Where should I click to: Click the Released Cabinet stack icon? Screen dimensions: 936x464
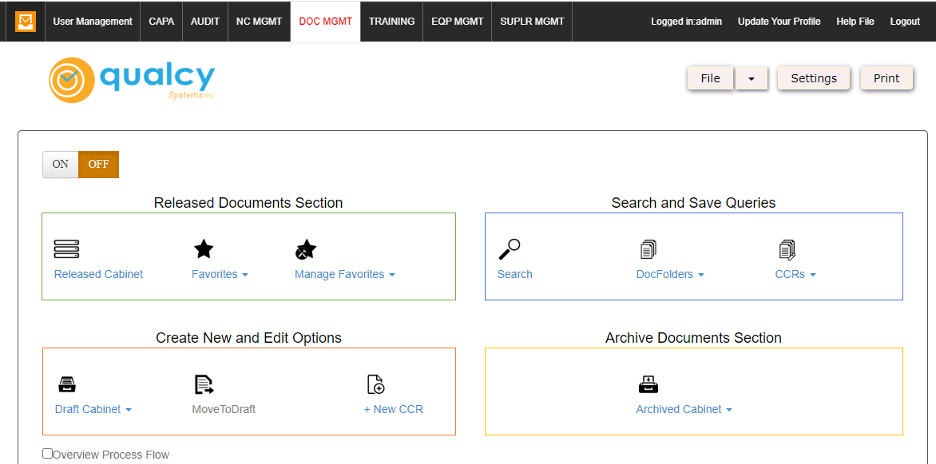pyautogui.click(x=66, y=249)
